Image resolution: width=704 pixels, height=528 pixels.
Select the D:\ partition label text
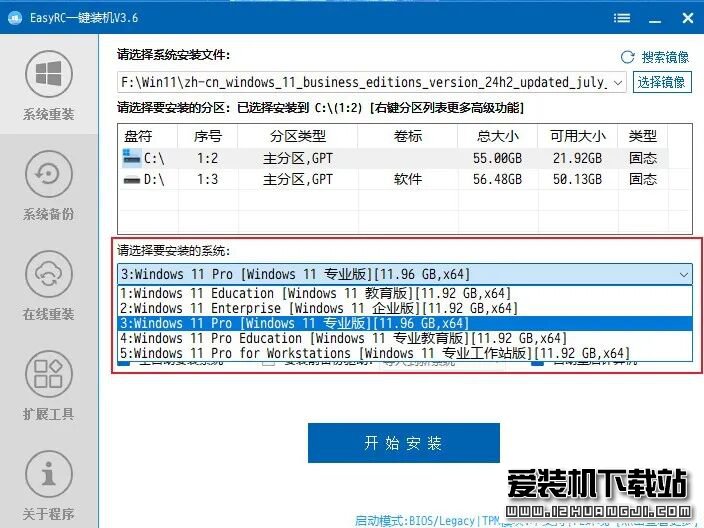[154, 180]
